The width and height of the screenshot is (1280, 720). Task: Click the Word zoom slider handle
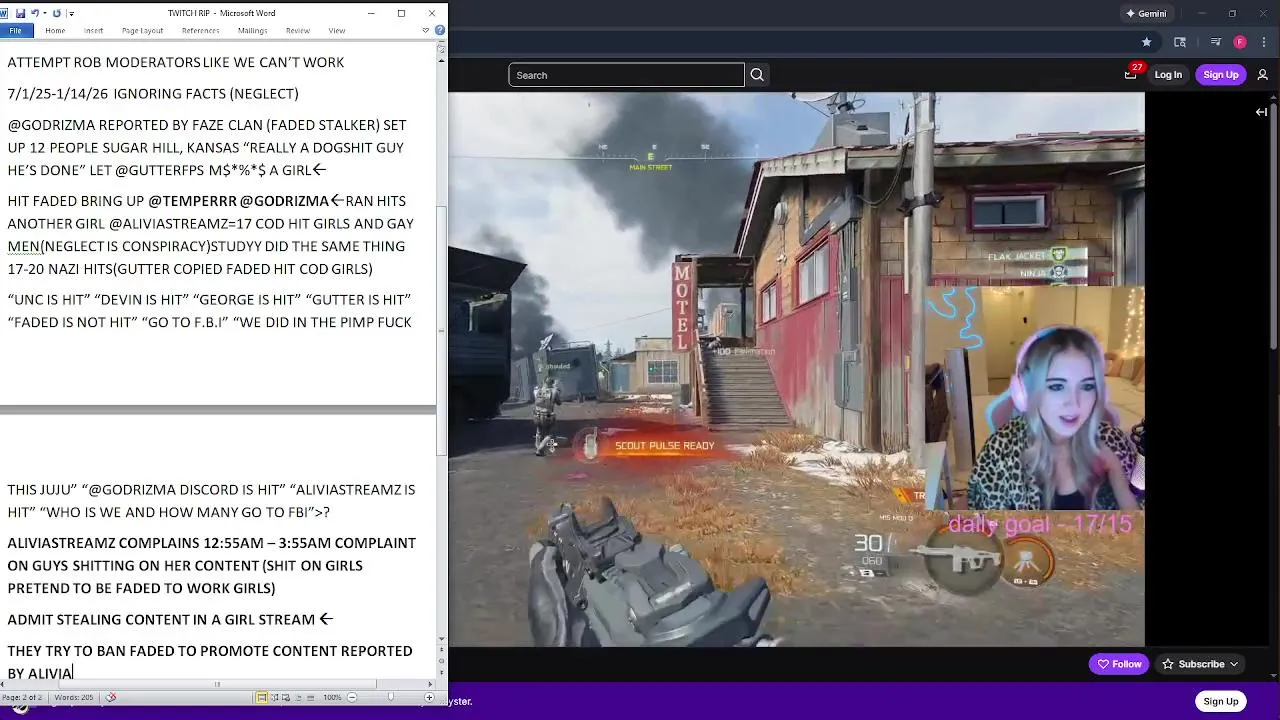(x=390, y=697)
